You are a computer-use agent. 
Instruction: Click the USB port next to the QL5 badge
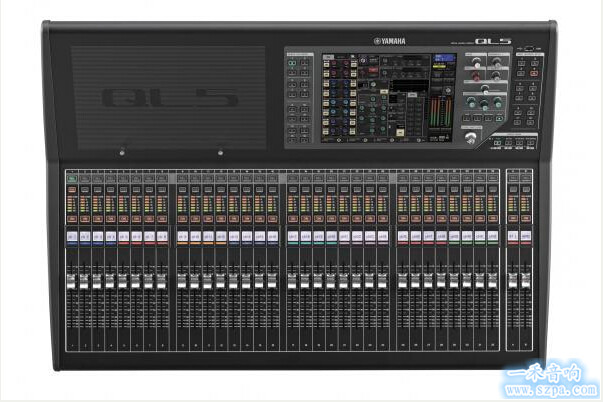point(530,48)
